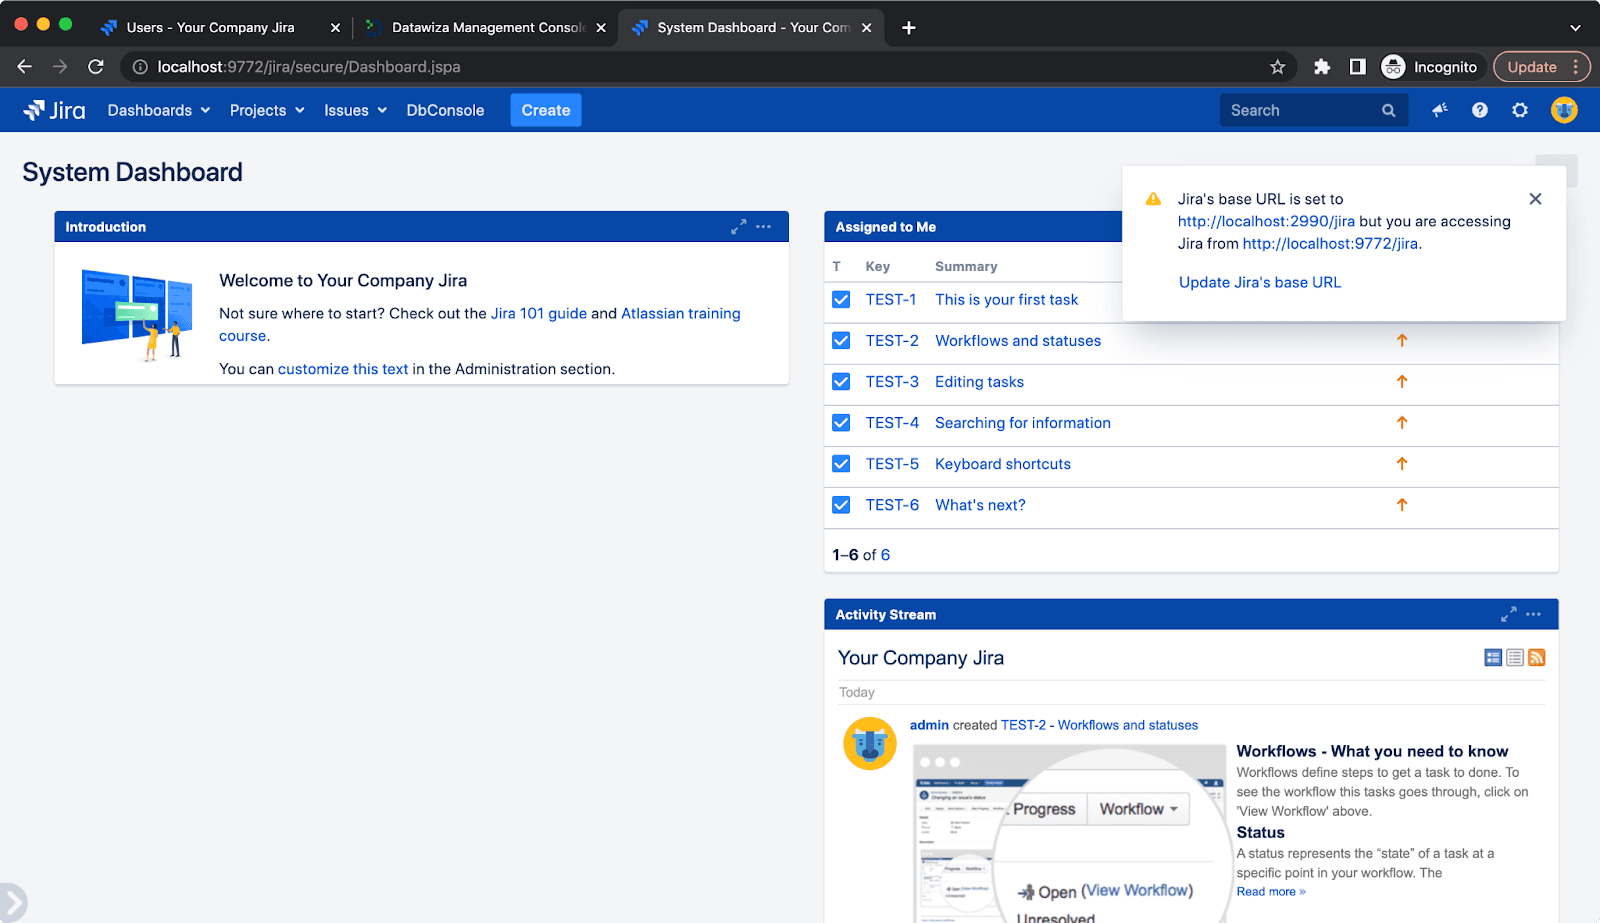Click the task type icon for TEST-1

(841, 299)
